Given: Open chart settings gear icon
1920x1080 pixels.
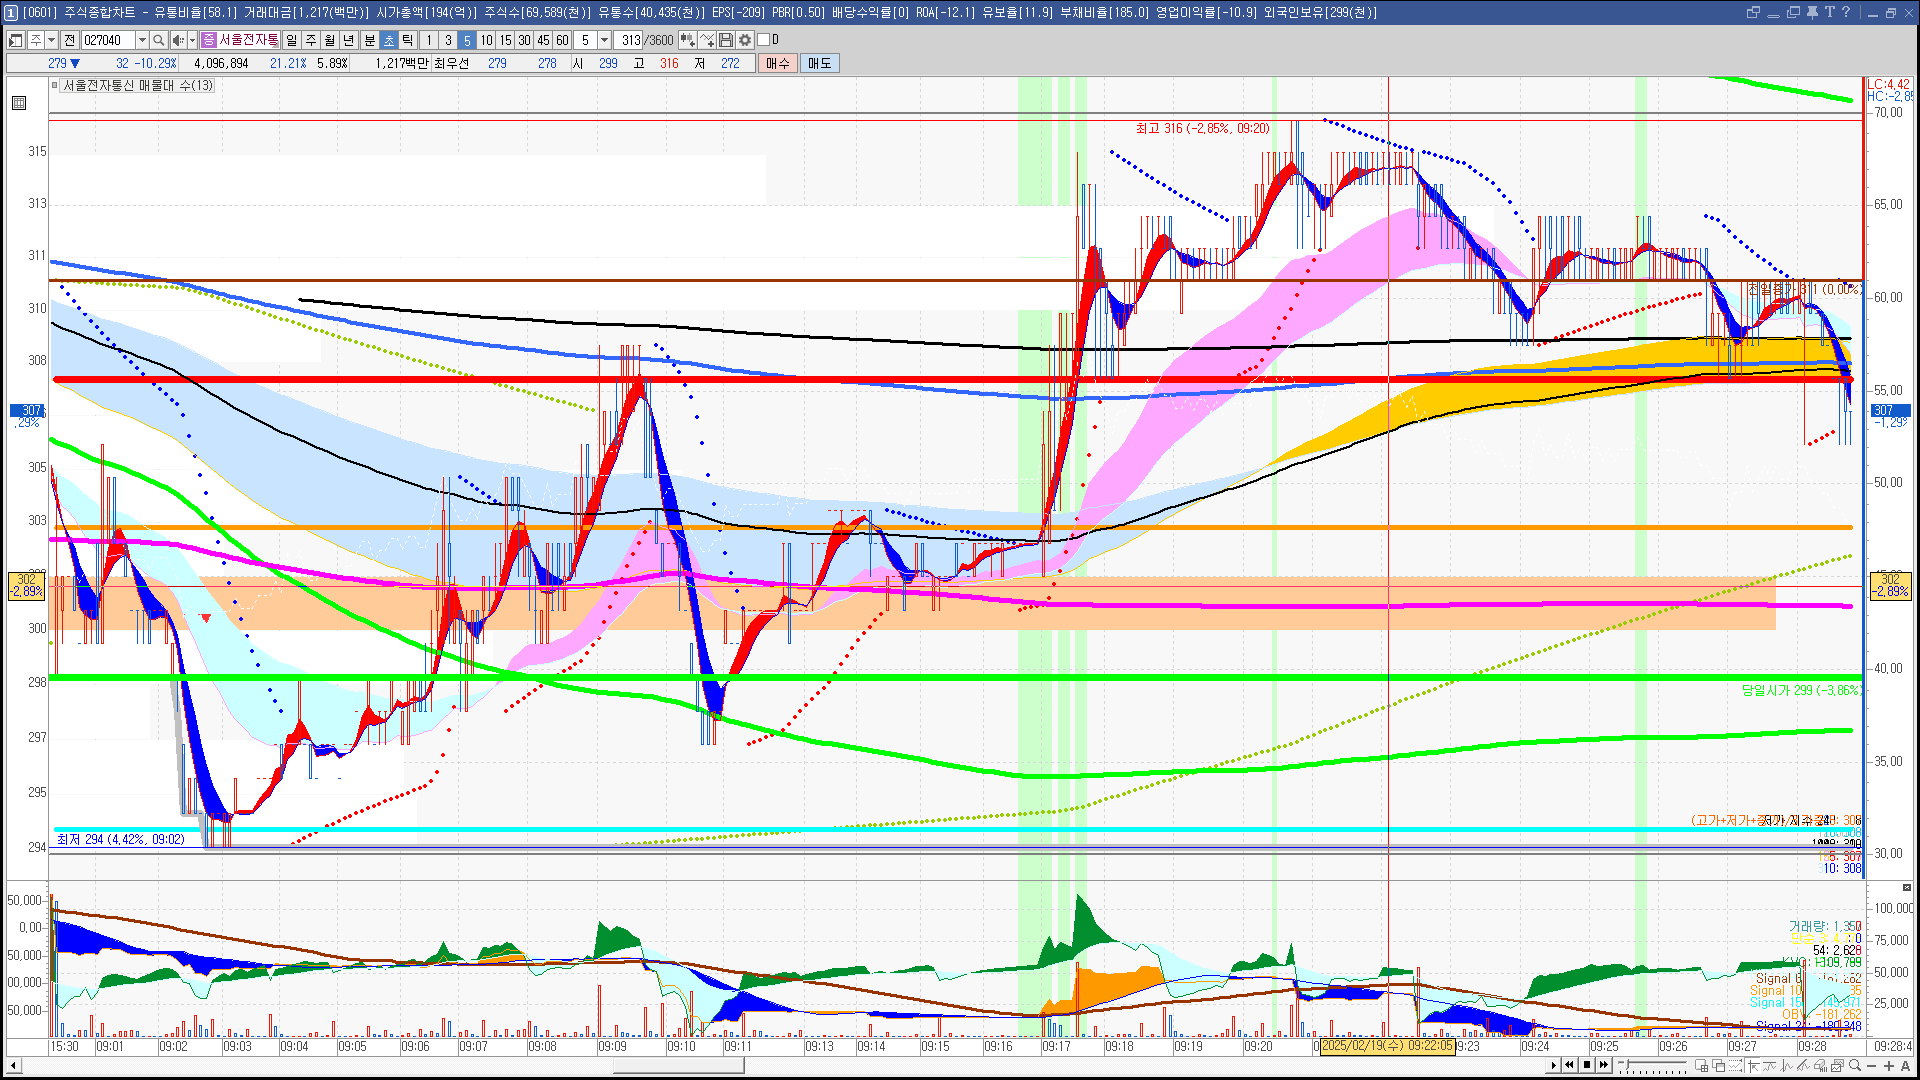Looking at the screenshot, I should click(745, 40).
